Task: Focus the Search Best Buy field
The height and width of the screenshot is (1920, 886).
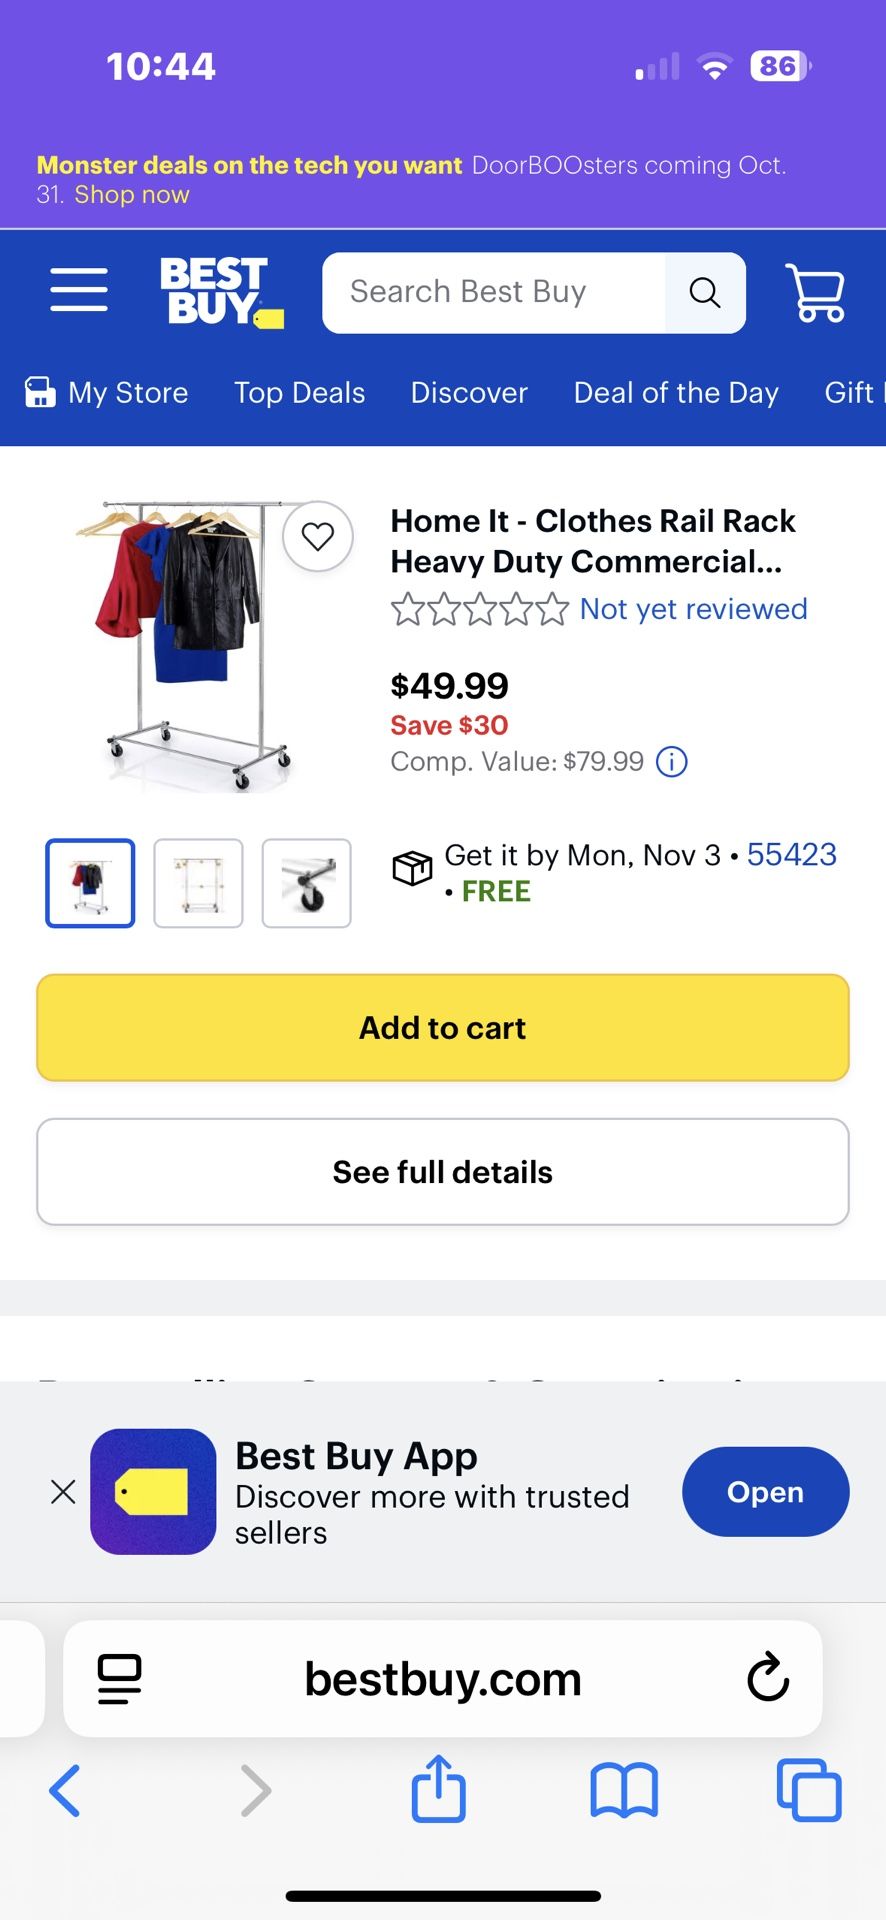Action: [494, 292]
